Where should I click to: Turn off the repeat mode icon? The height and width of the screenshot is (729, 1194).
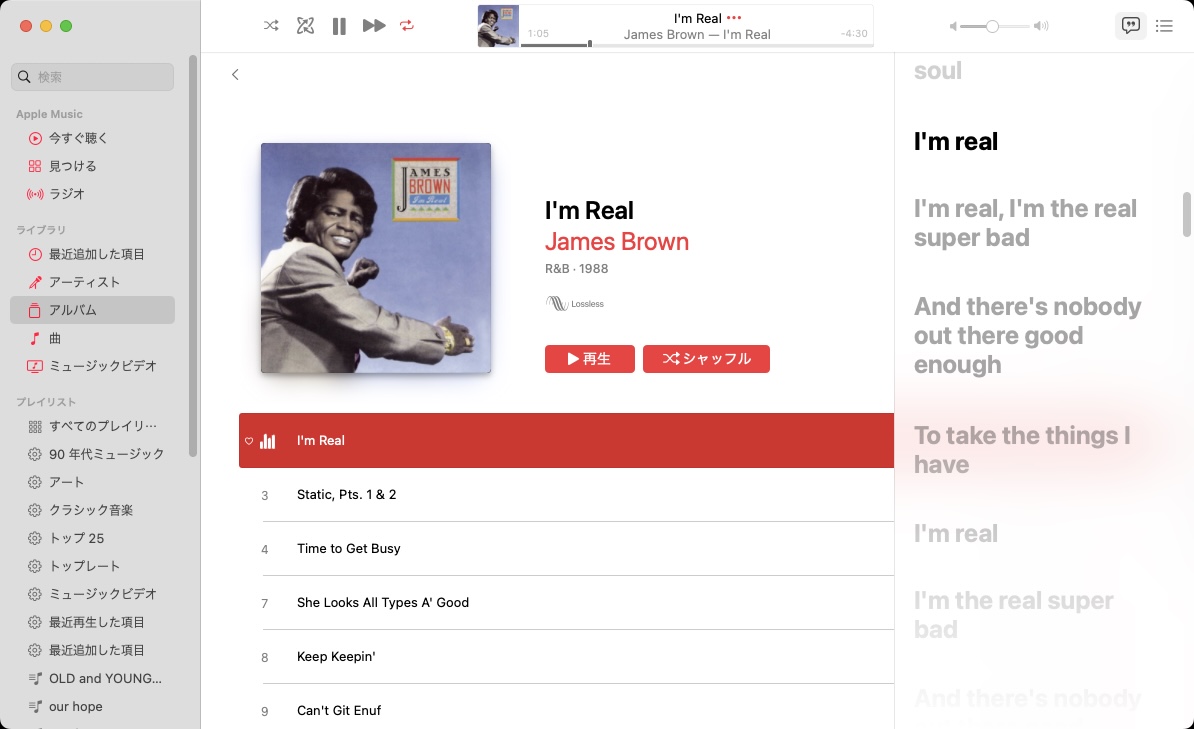pos(407,26)
